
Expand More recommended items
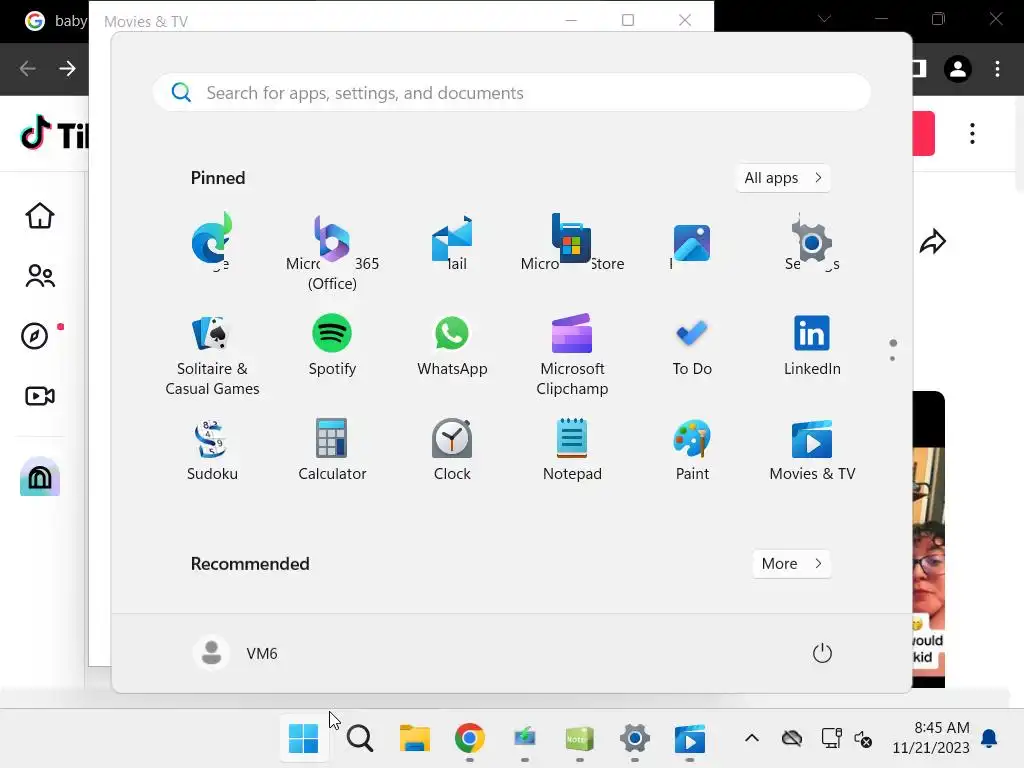click(791, 564)
